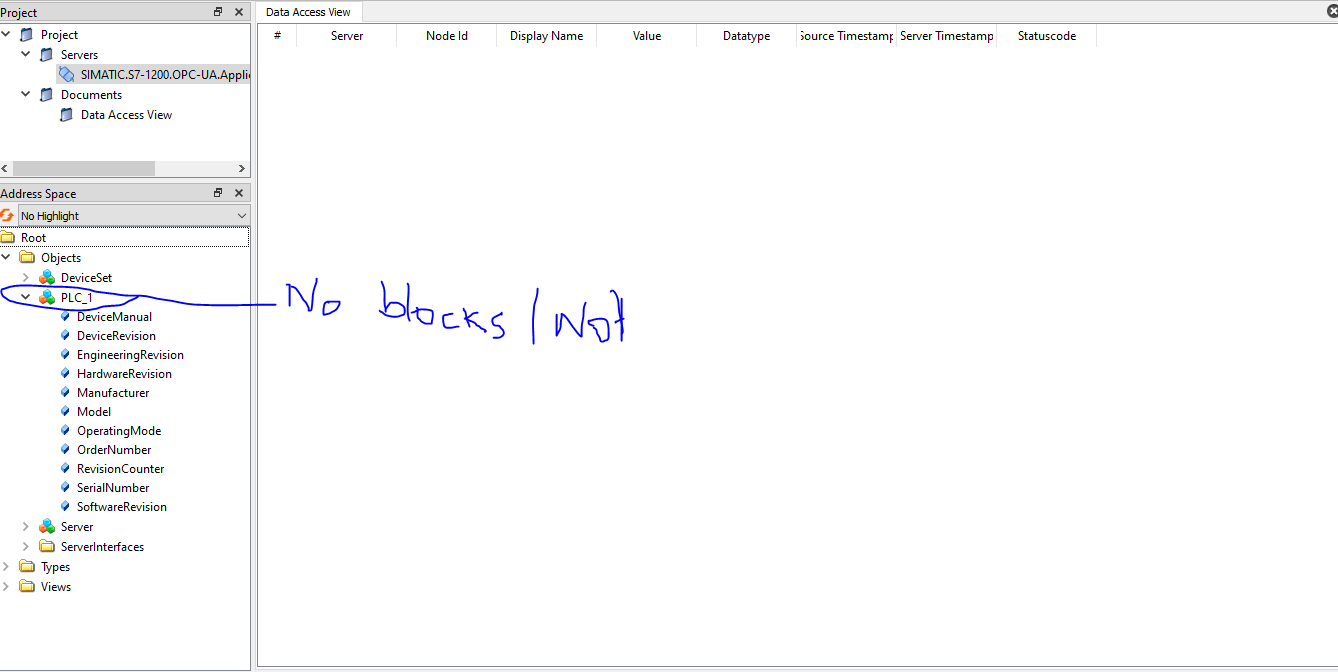Screen dimensions: 1338x672
Task: Click the DeviceManual variable icon
Action: (65, 316)
